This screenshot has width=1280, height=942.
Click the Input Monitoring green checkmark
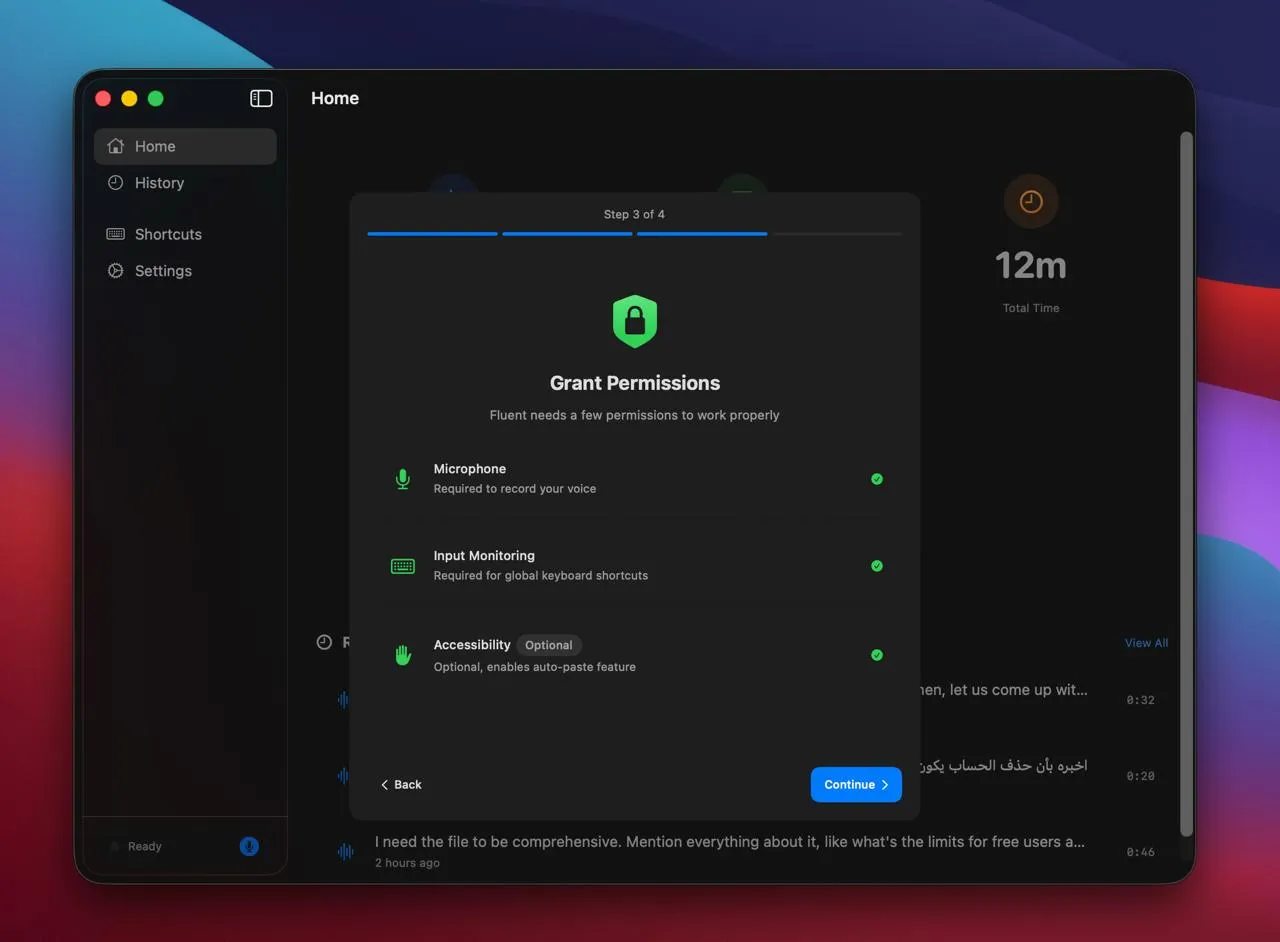[876, 566]
